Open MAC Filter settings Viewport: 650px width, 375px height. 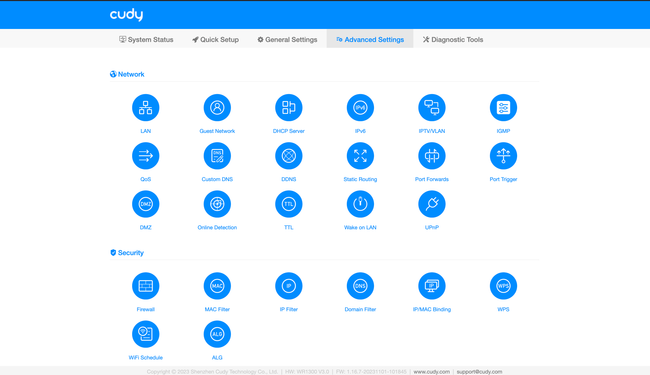coord(217,286)
